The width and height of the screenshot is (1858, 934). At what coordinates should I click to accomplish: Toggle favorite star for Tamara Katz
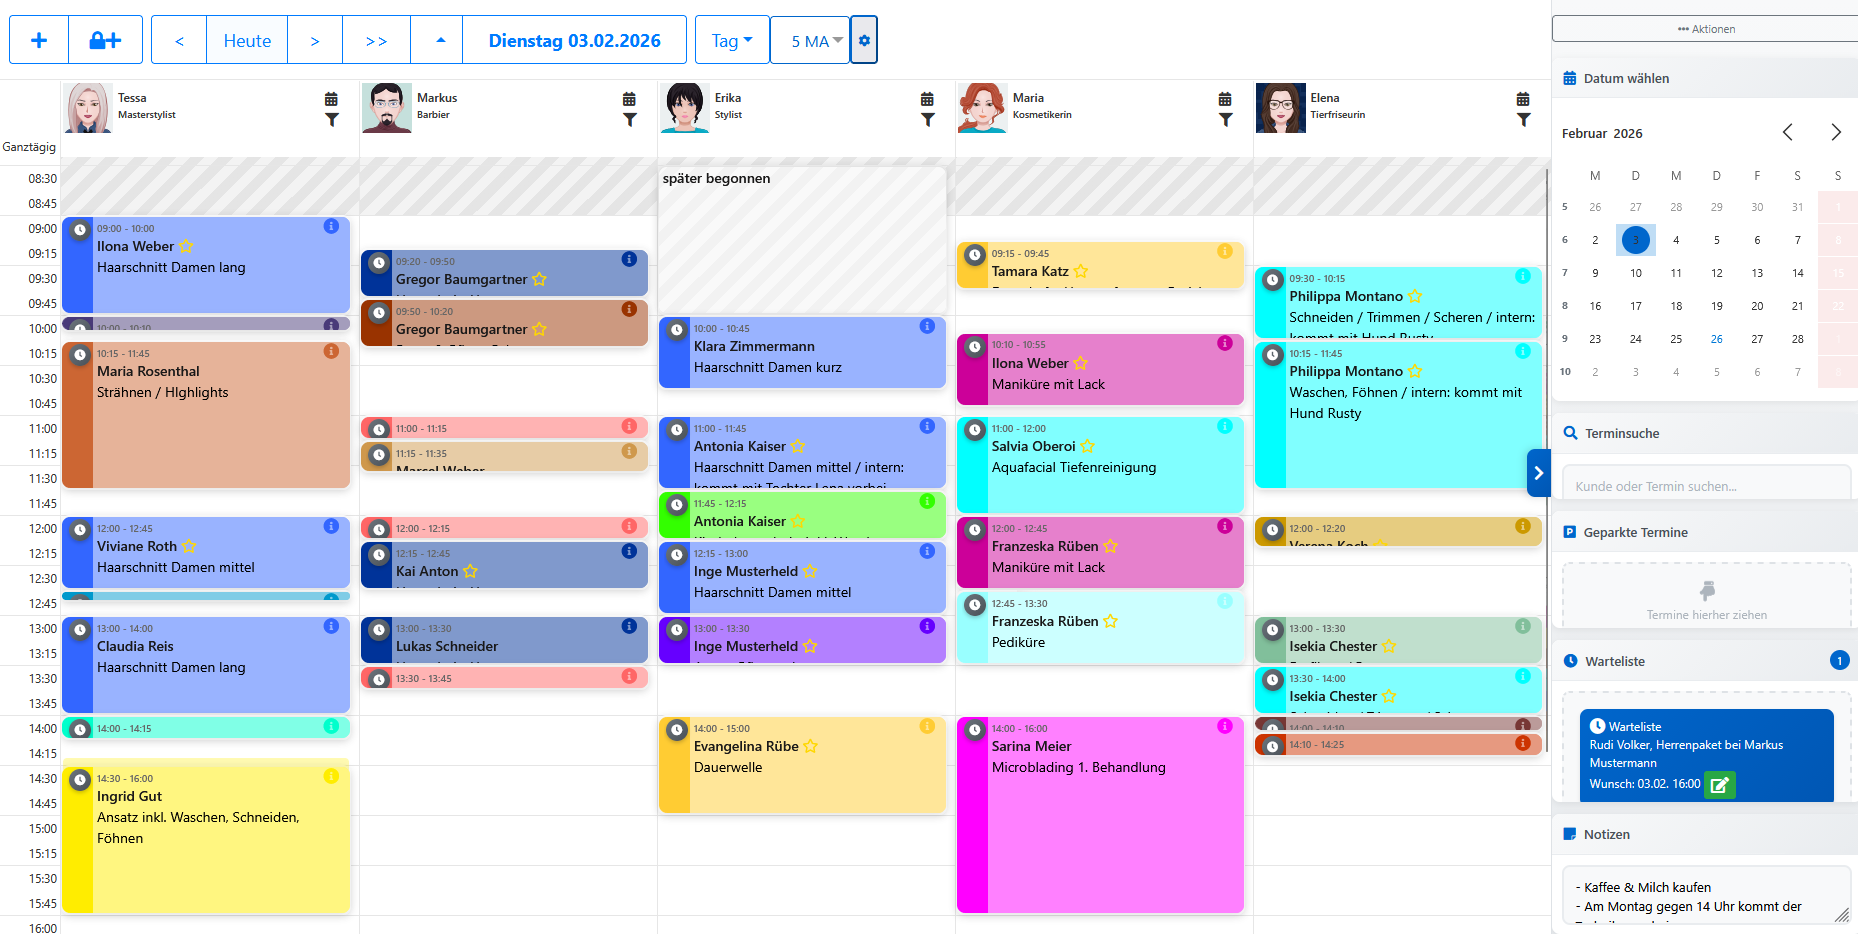1081,271
